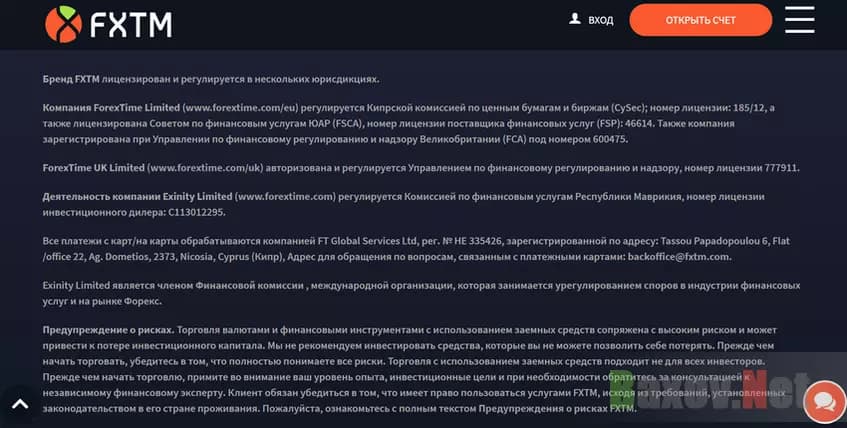Click the license number 777911
The image size is (847, 428).
point(781,168)
